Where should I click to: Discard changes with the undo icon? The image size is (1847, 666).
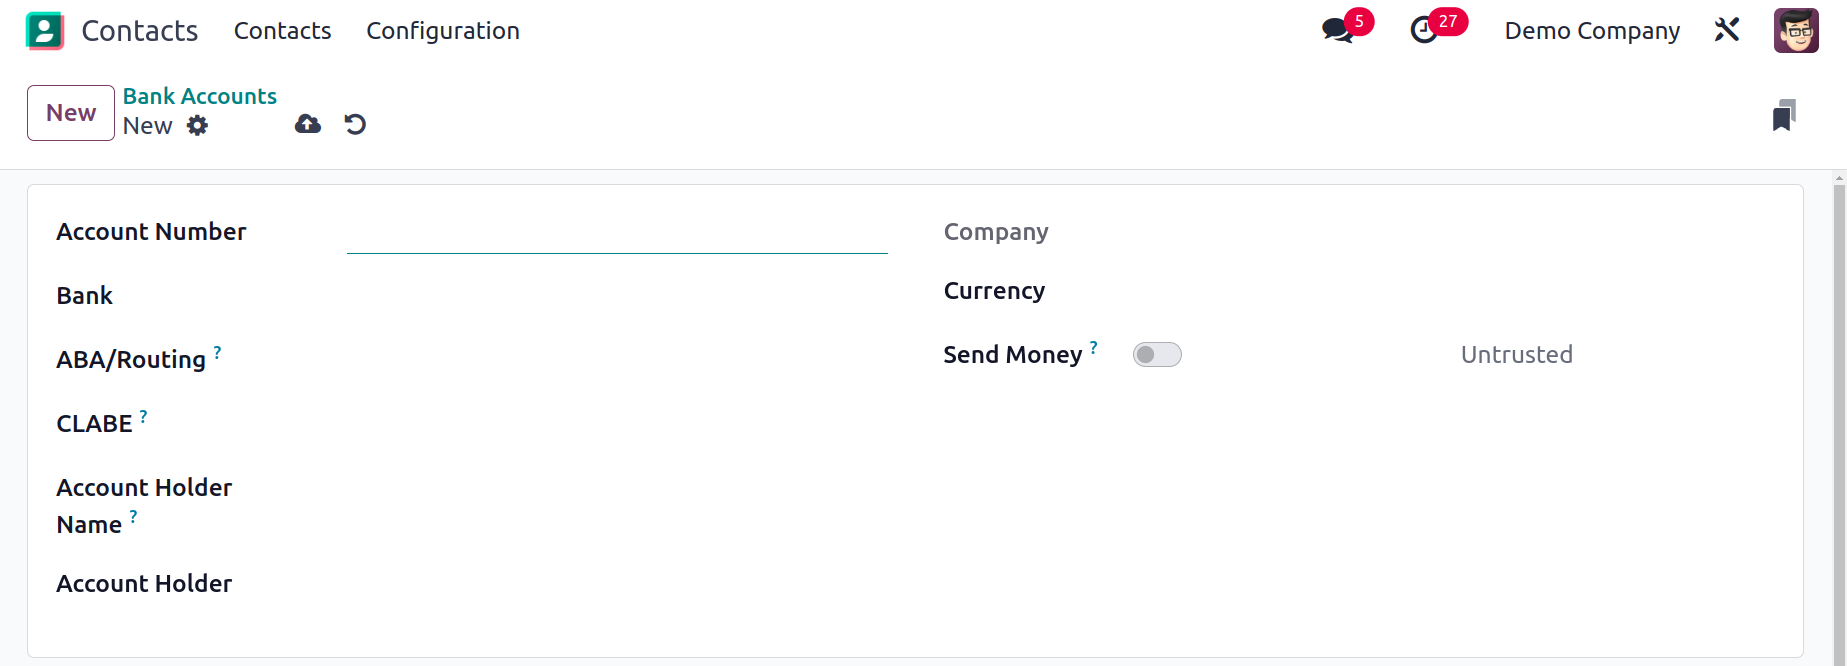355,124
